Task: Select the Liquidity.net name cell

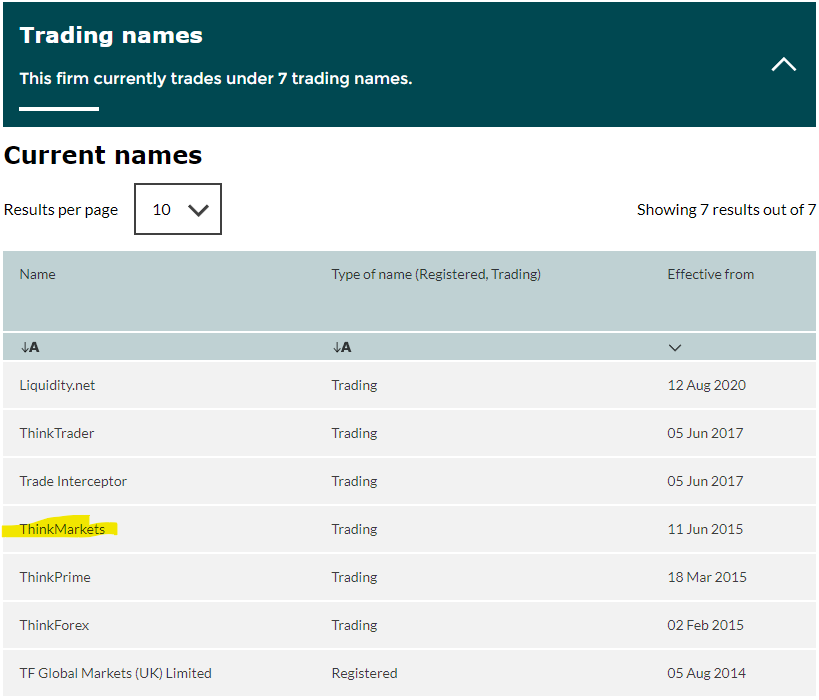Action: coord(57,386)
